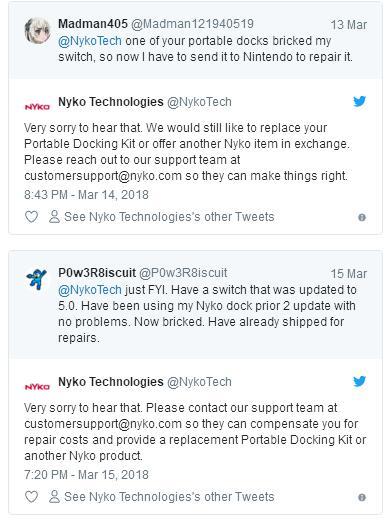Click Twitter bird icon on first Nyko tweet
This screenshot has width=390, height=521.
(x=359, y=101)
